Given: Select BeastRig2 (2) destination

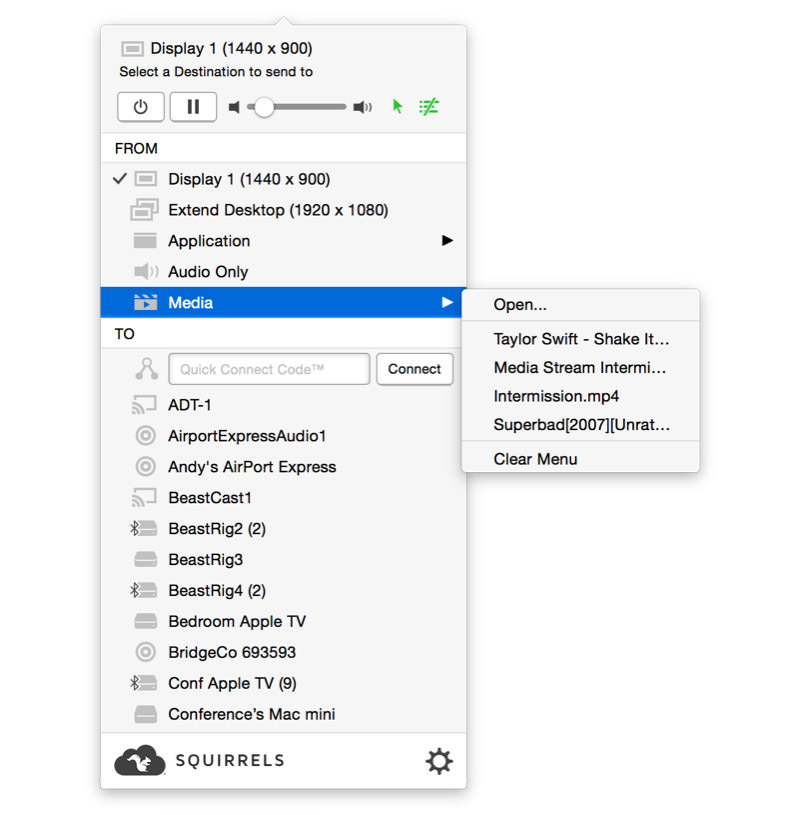Looking at the screenshot, I should [x=283, y=529].
